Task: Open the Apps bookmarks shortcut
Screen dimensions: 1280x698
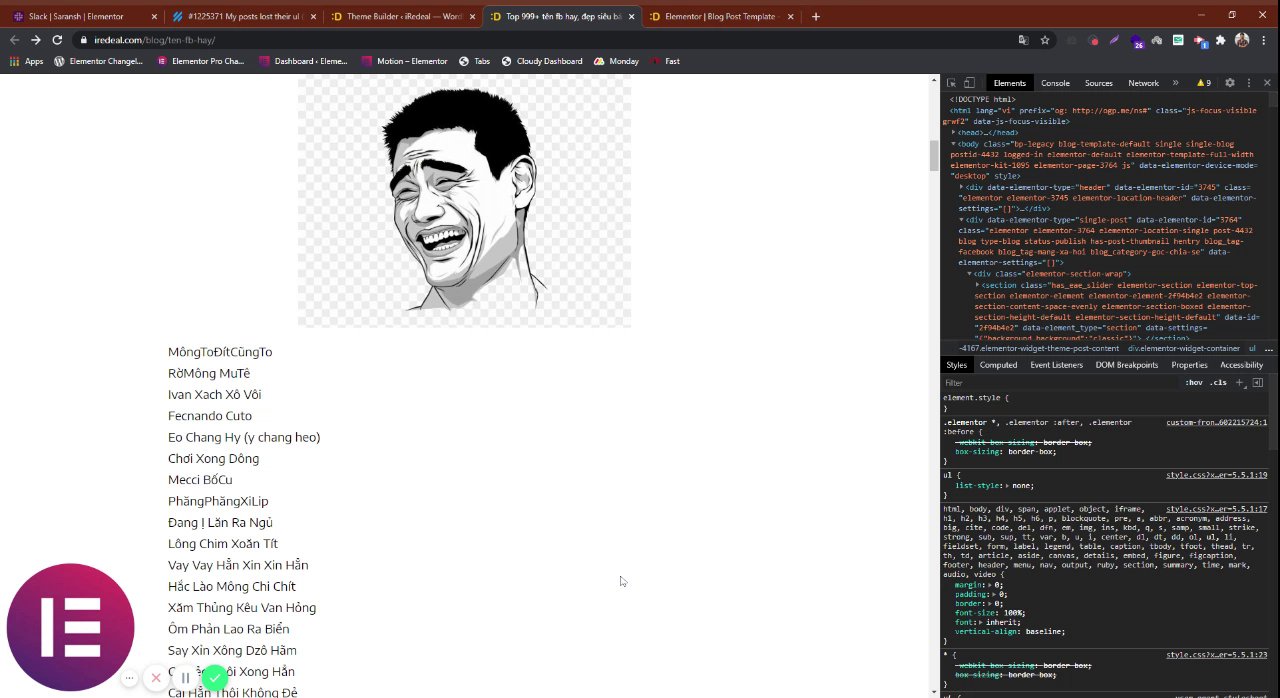Action: point(26,61)
